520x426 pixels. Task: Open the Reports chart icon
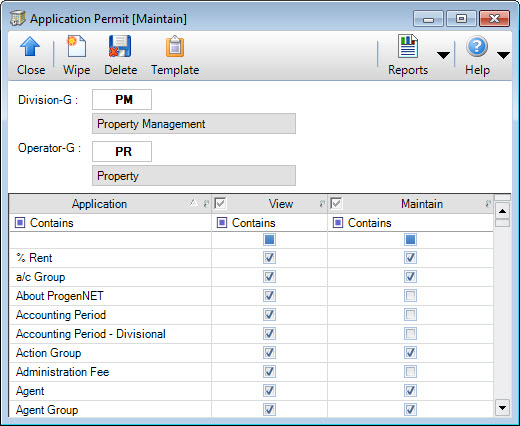[408, 46]
